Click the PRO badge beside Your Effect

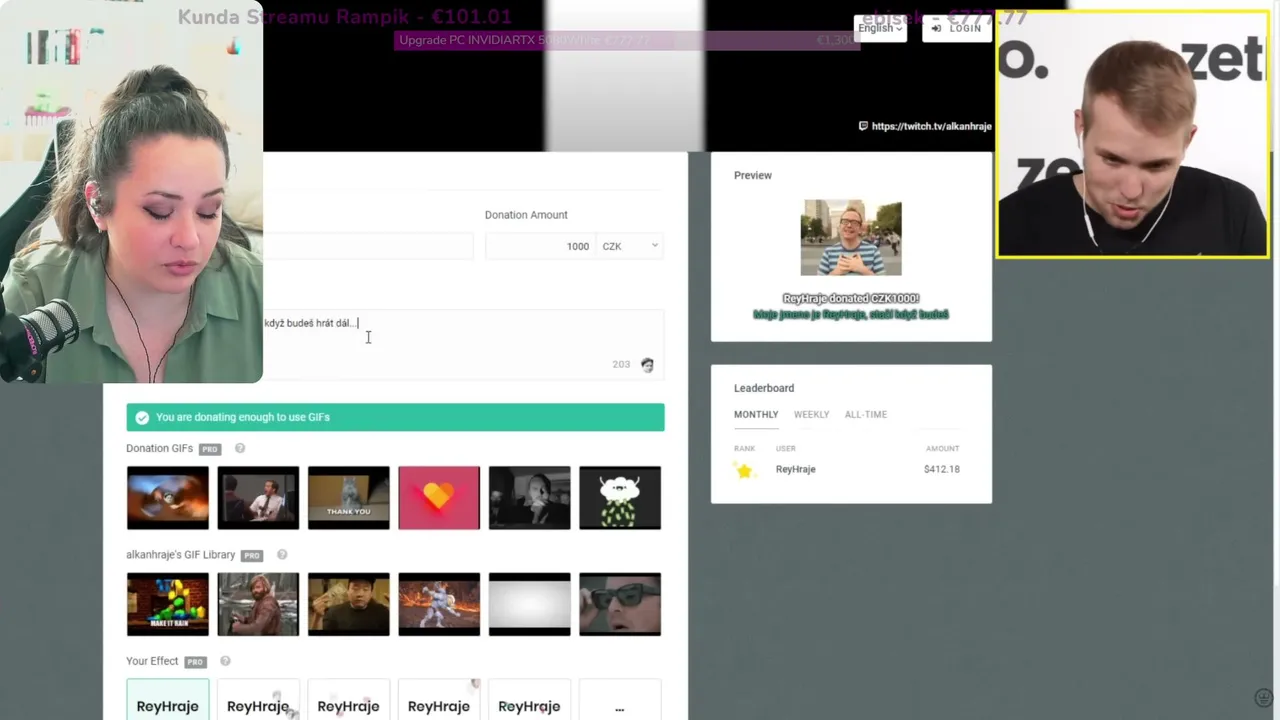point(195,662)
